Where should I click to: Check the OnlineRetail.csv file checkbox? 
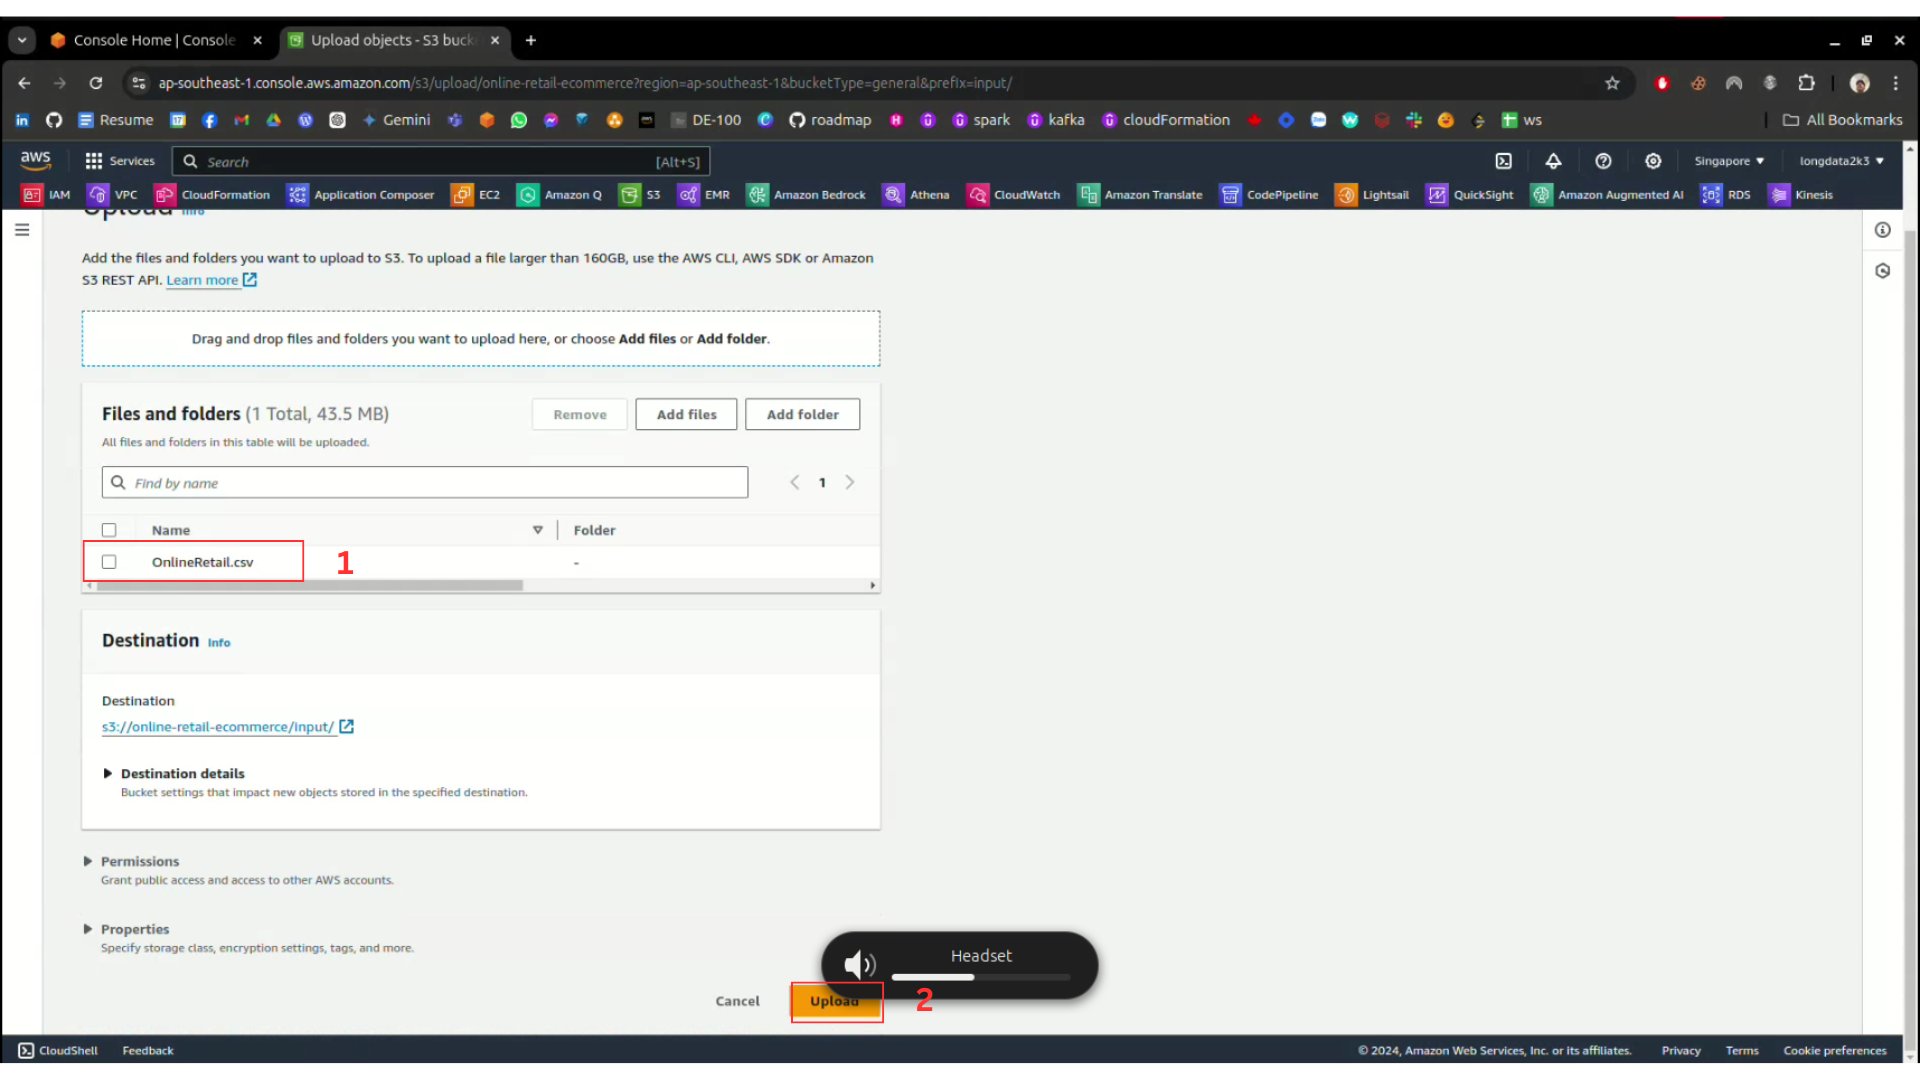point(109,562)
